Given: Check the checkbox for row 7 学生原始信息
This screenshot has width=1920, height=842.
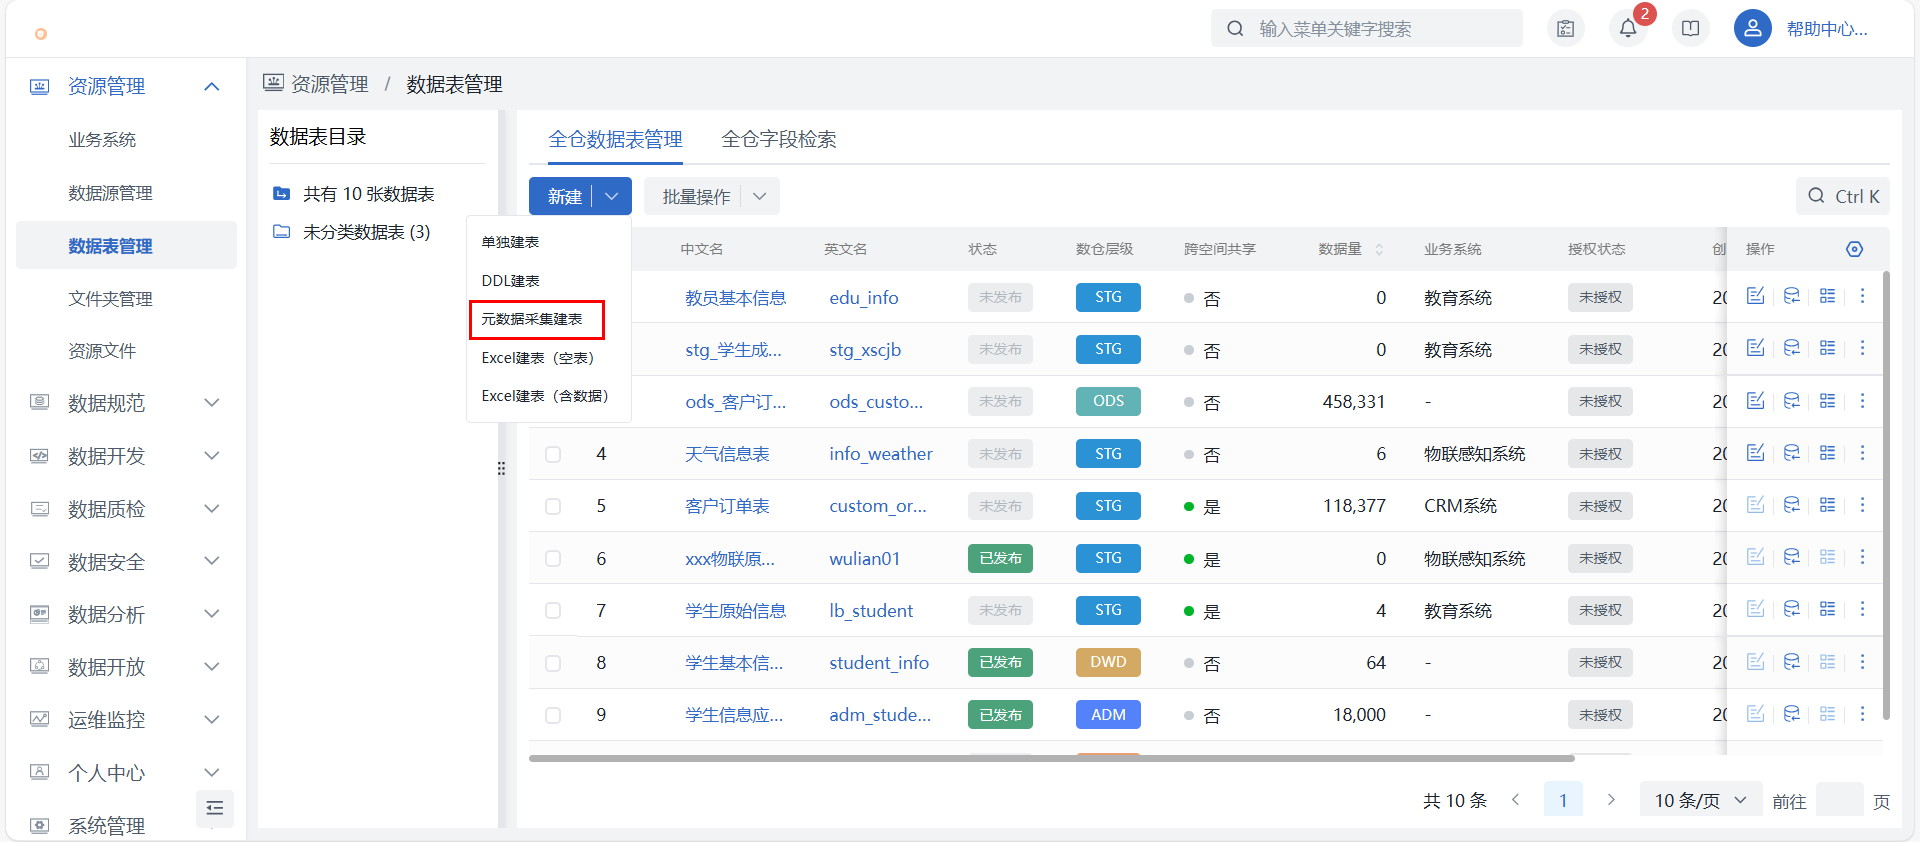Looking at the screenshot, I should tap(553, 610).
